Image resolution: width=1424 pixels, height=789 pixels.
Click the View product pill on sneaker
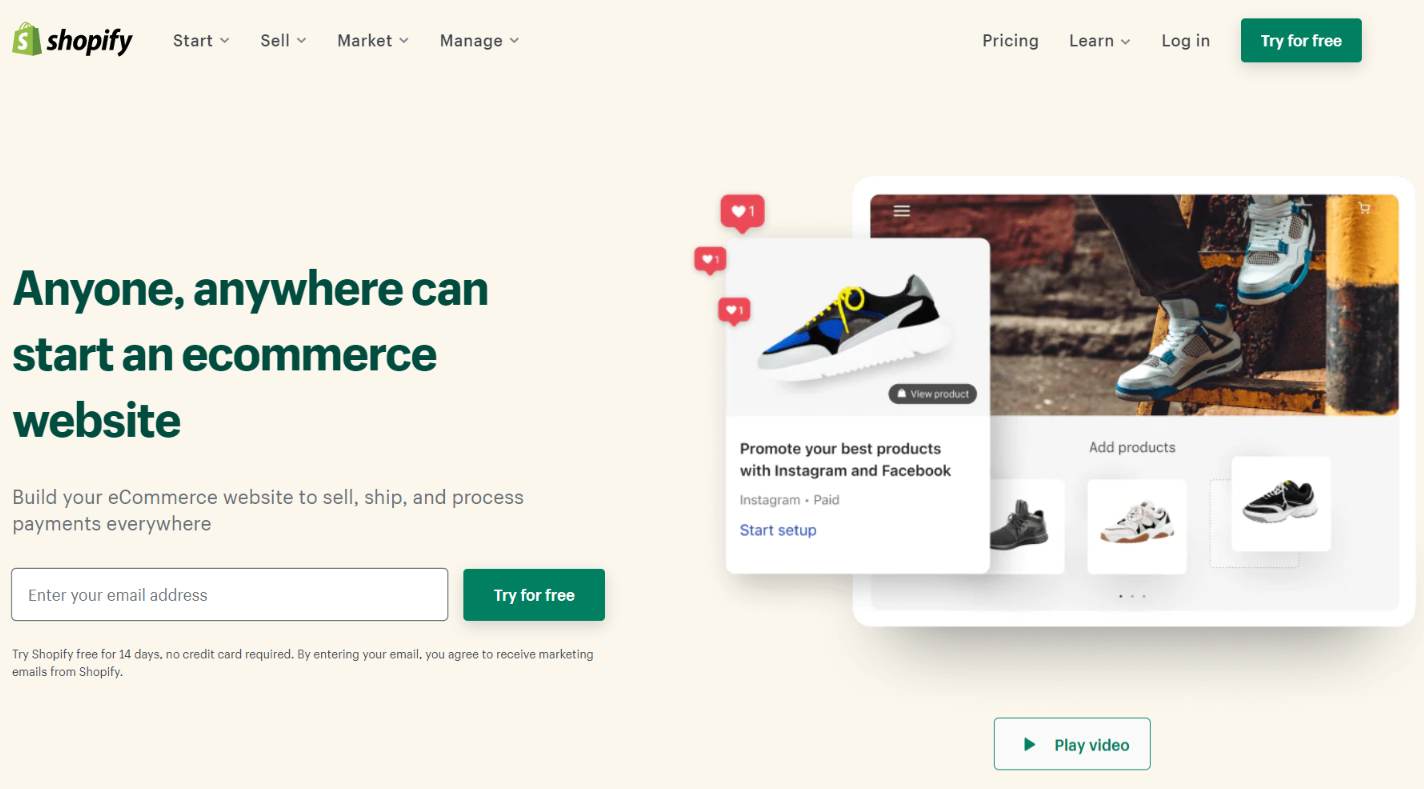click(x=932, y=394)
